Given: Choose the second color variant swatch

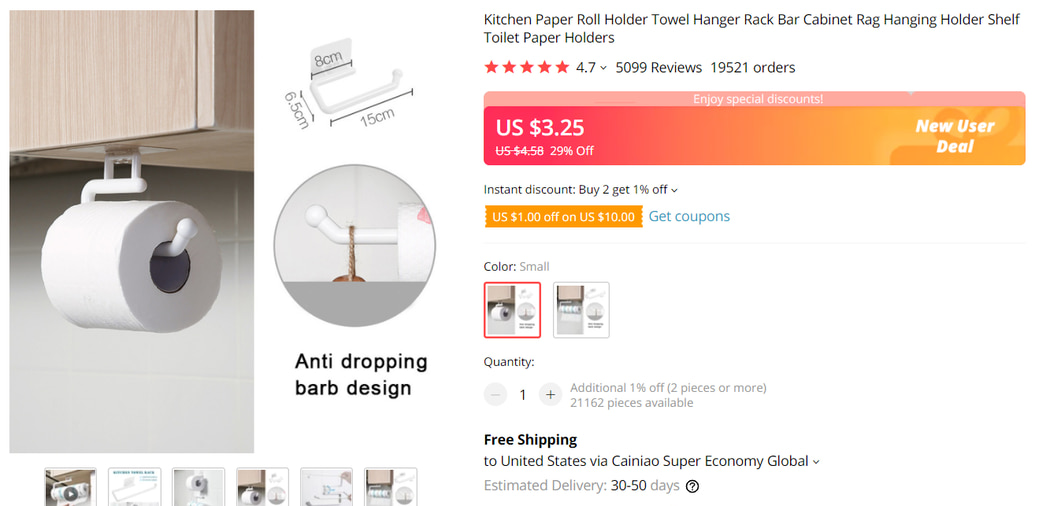Looking at the screenshot, I should [x=581, y=310].
